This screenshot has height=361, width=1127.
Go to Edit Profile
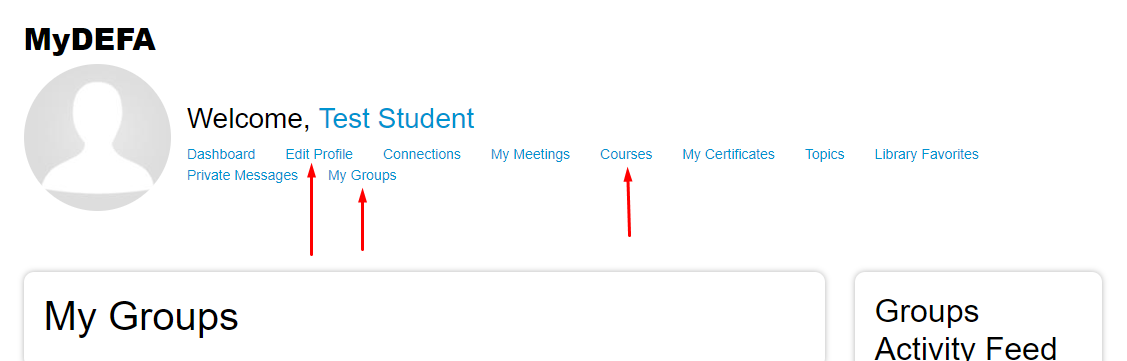[x=319, y=155]
